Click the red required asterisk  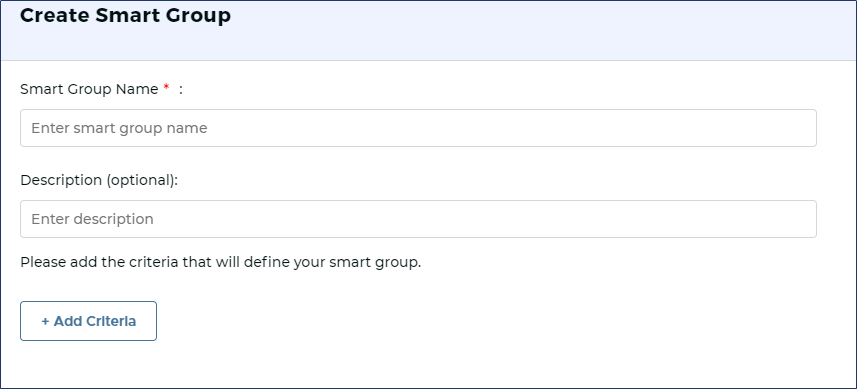pyautogui.click(x=166, y=88)
